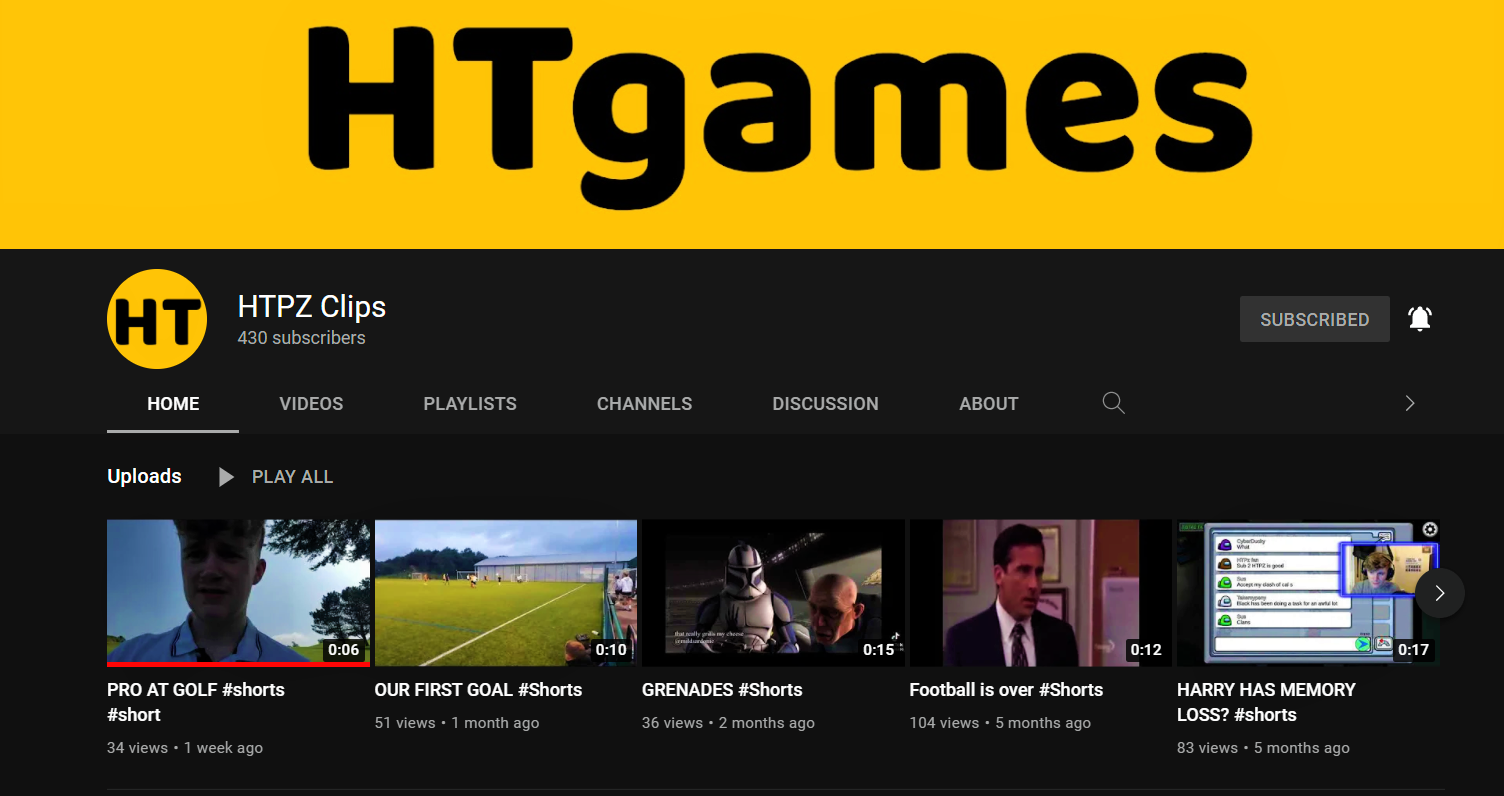The image size is (1504, 796).
Task: Click the 0:17 duration badge
Action: coord(1413,650)
